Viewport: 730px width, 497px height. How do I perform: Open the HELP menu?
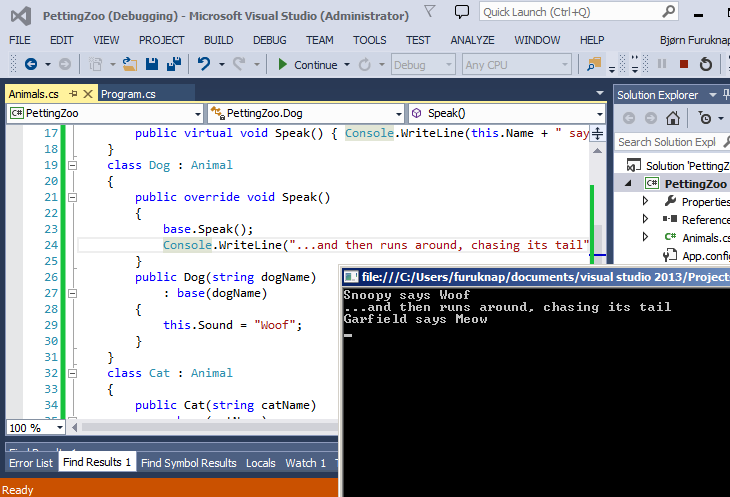point(592,40)
